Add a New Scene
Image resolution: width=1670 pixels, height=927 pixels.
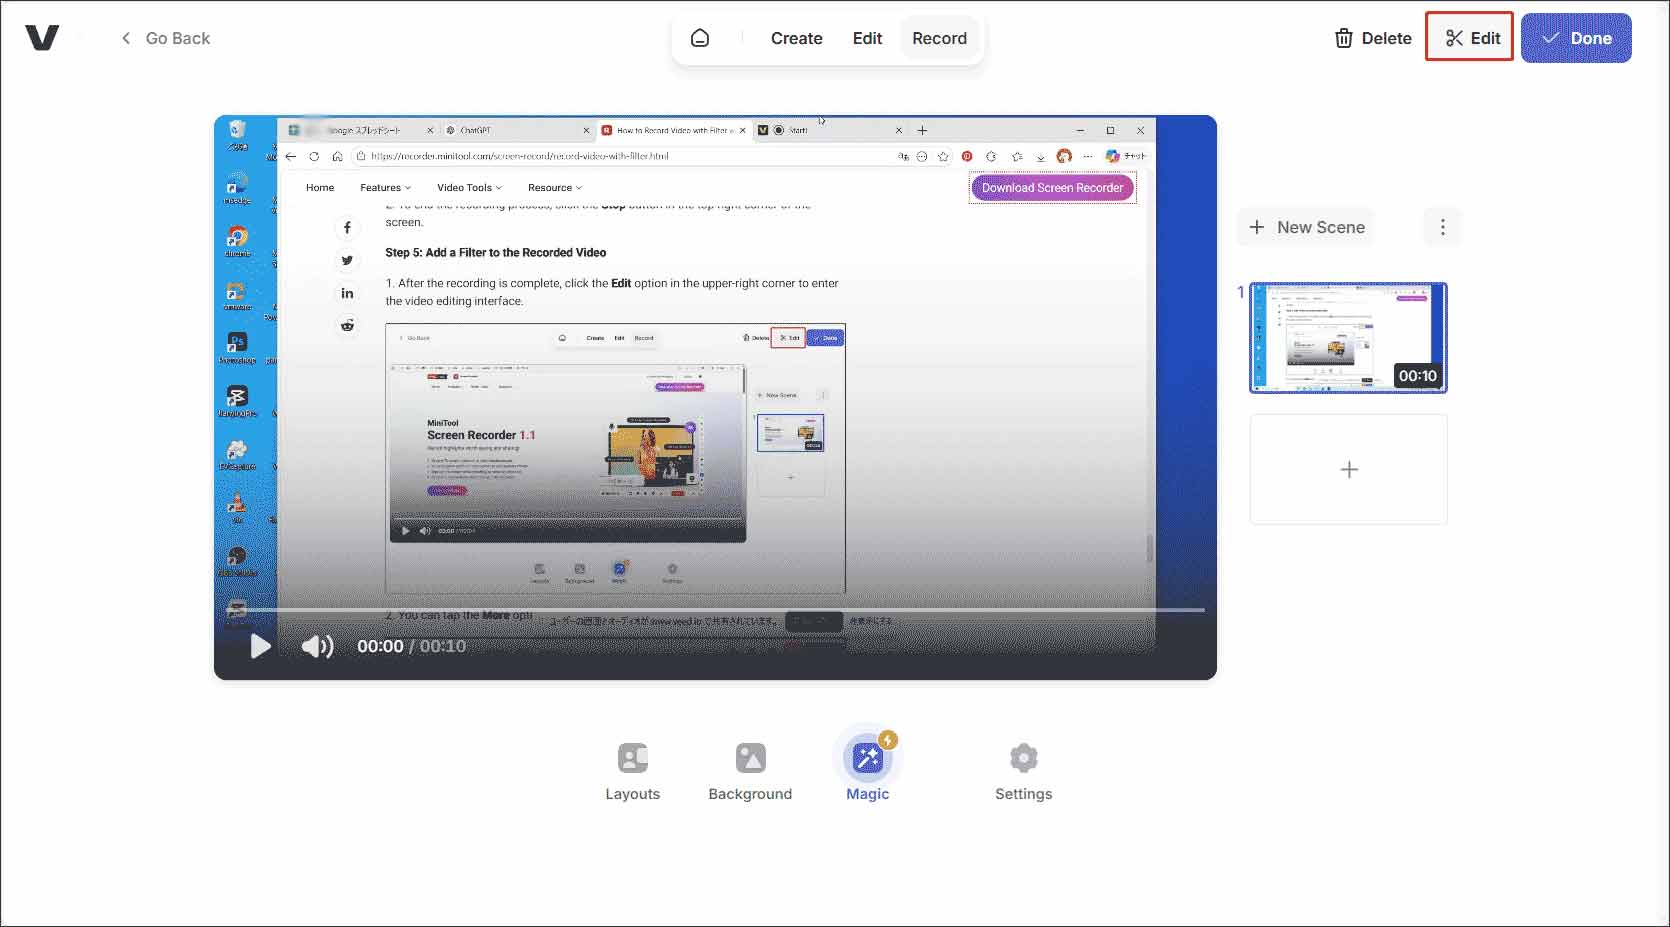click(x=1307, y=227)
